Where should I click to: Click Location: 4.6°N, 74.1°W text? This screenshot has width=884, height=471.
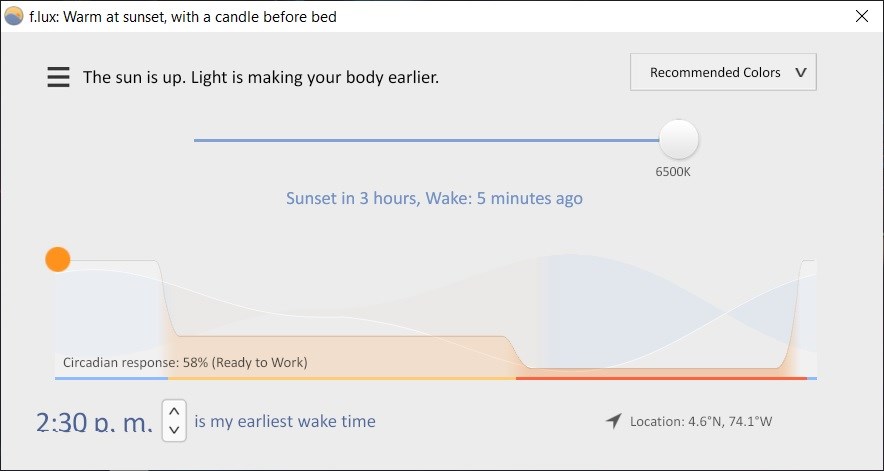point(701,422)
